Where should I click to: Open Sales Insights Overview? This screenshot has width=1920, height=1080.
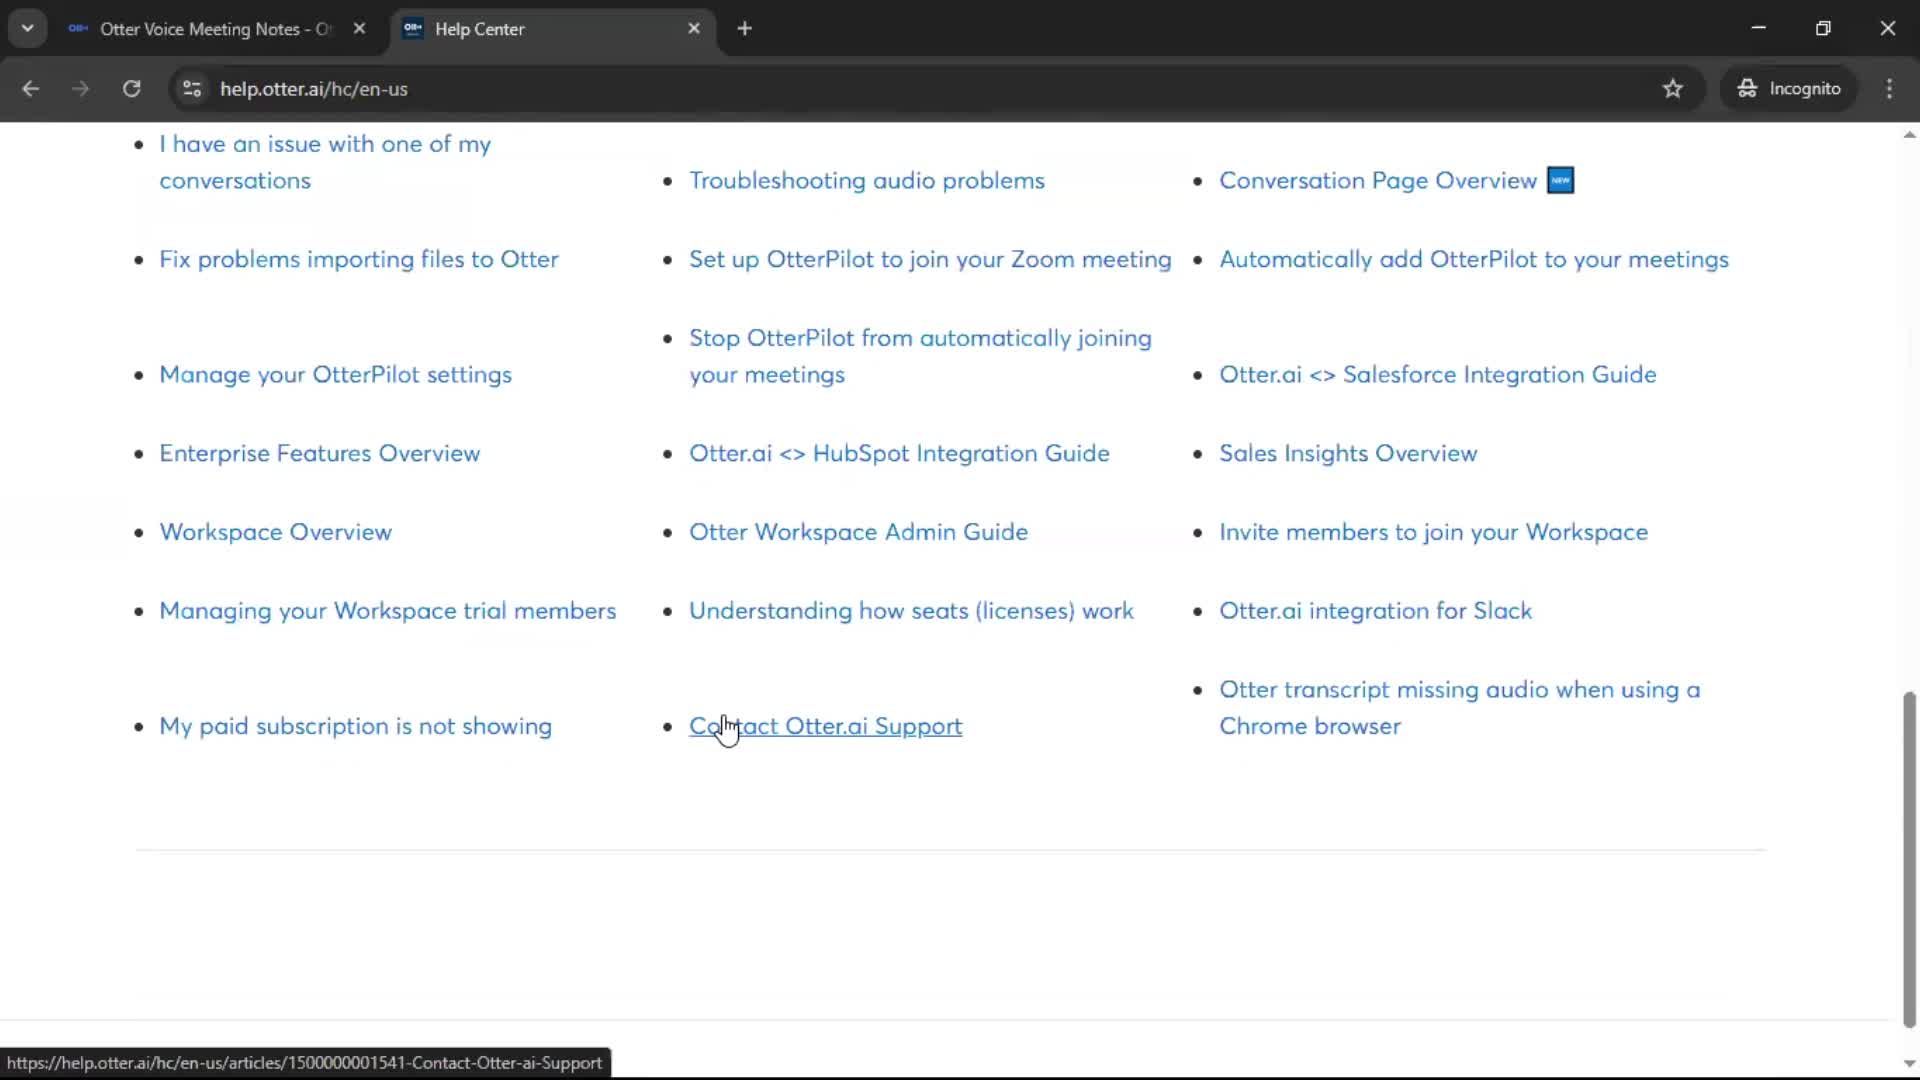[1347, 454]
